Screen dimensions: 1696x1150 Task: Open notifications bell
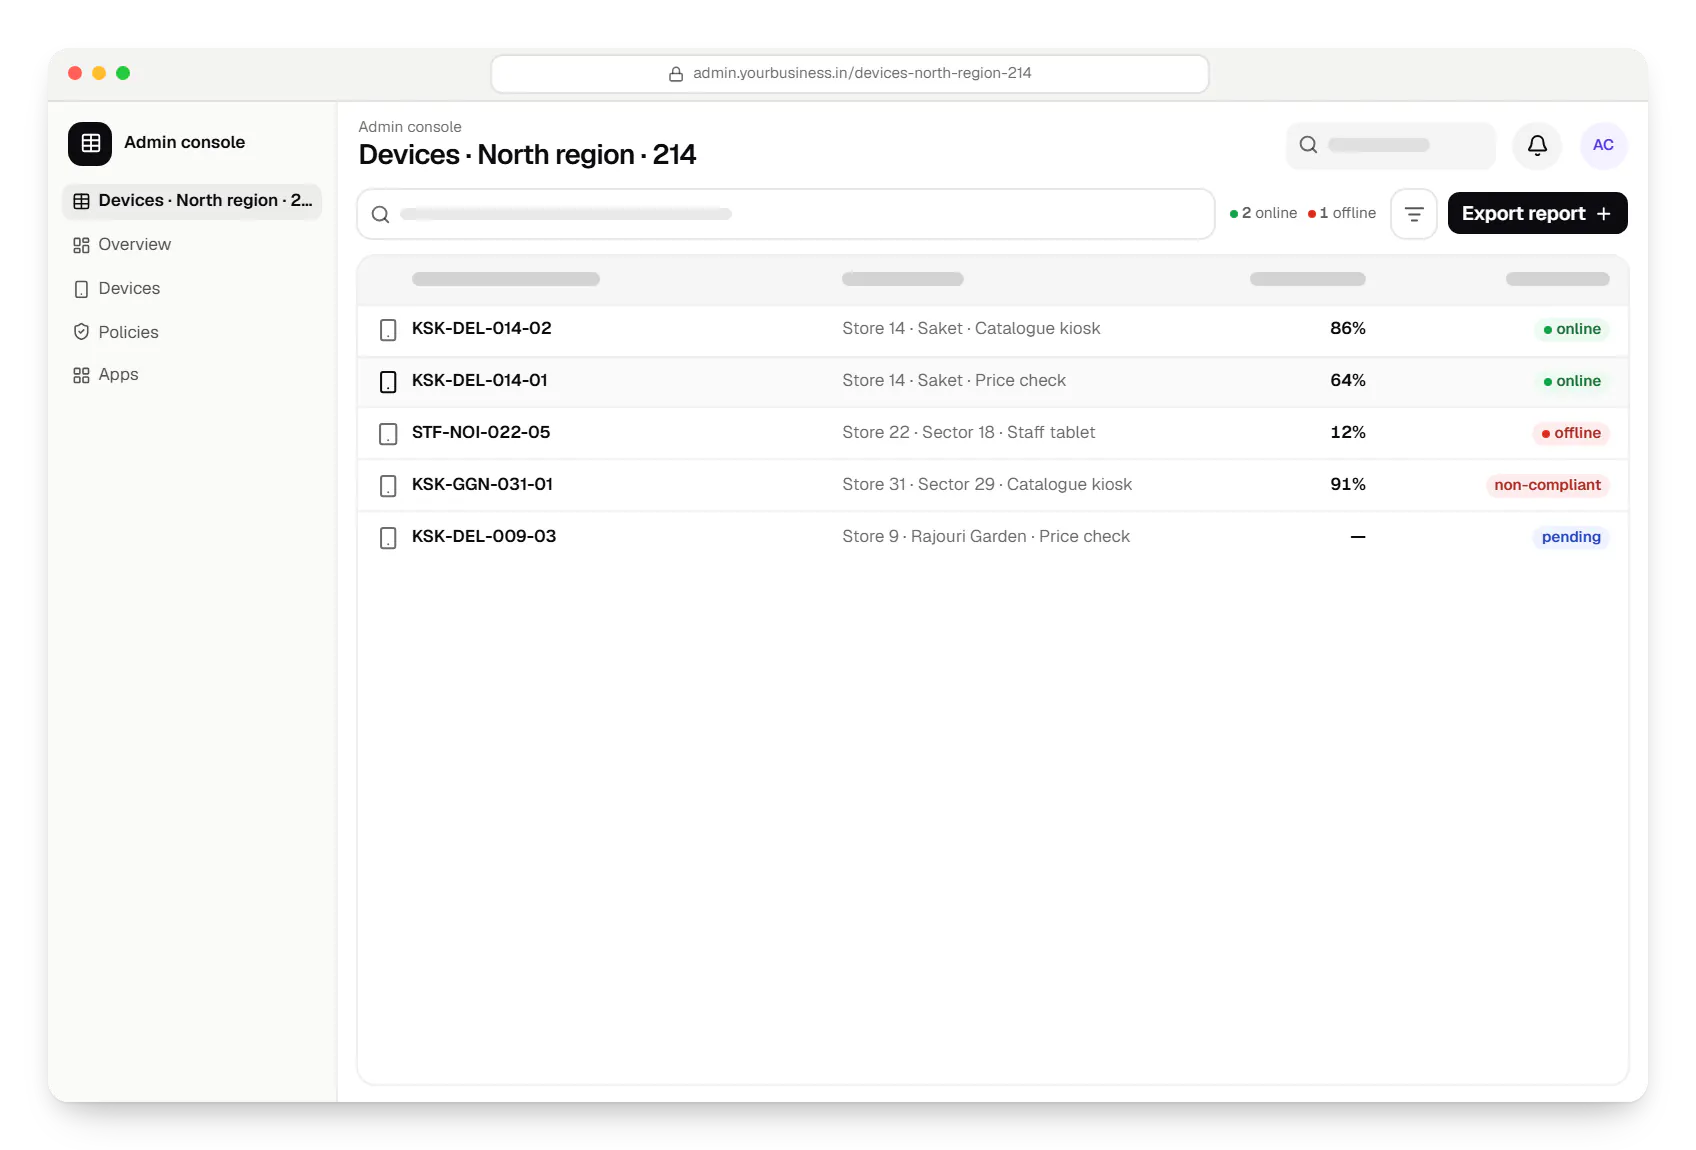(1537, 145)
